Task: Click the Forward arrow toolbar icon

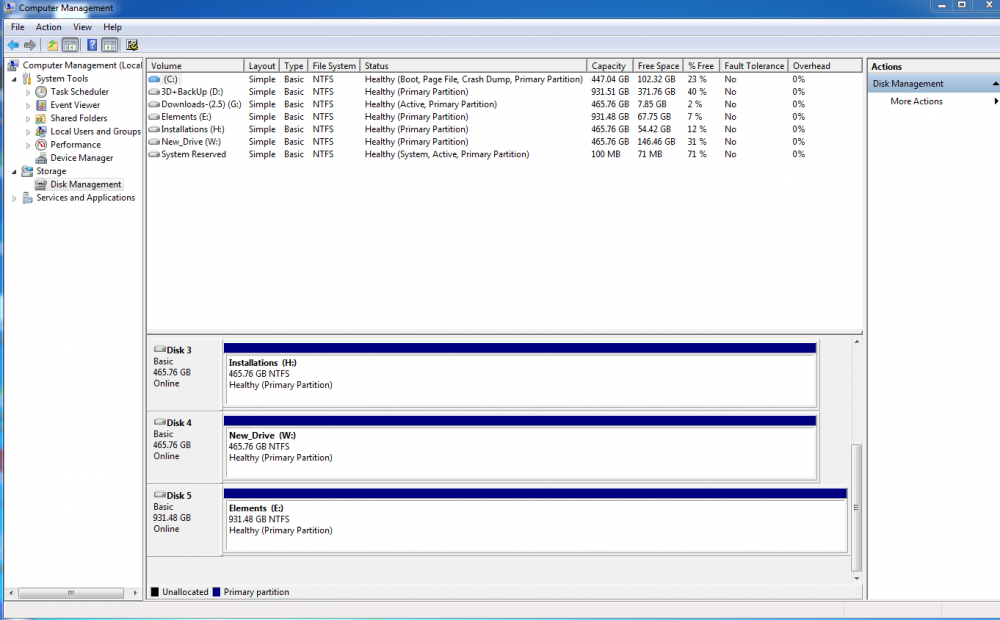Action: pos(30,45)
